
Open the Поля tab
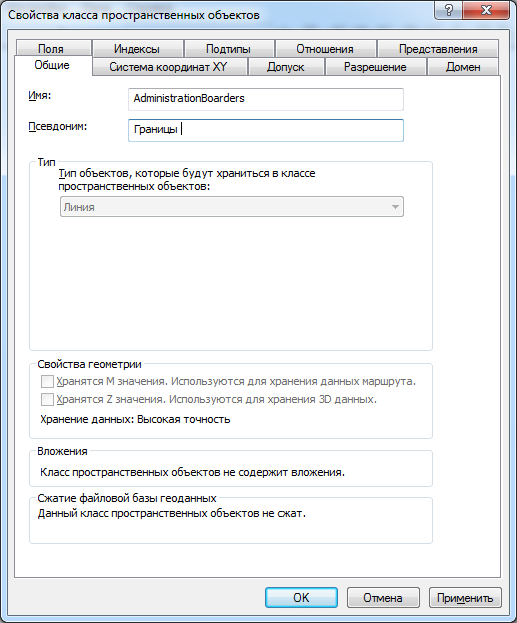(x=52, y=48)
